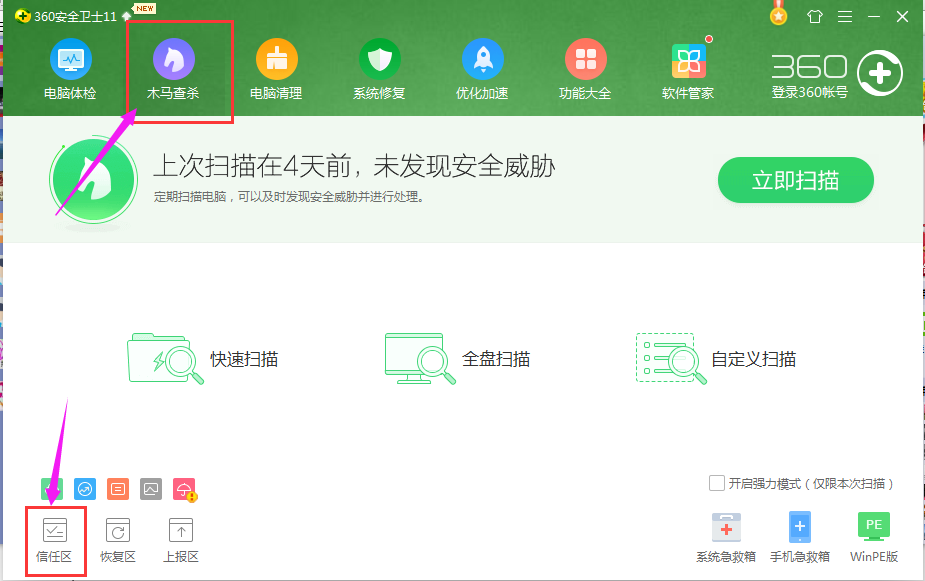Click 登录360帐号 login link
The image size is (925, 581).
coord(809,92)
